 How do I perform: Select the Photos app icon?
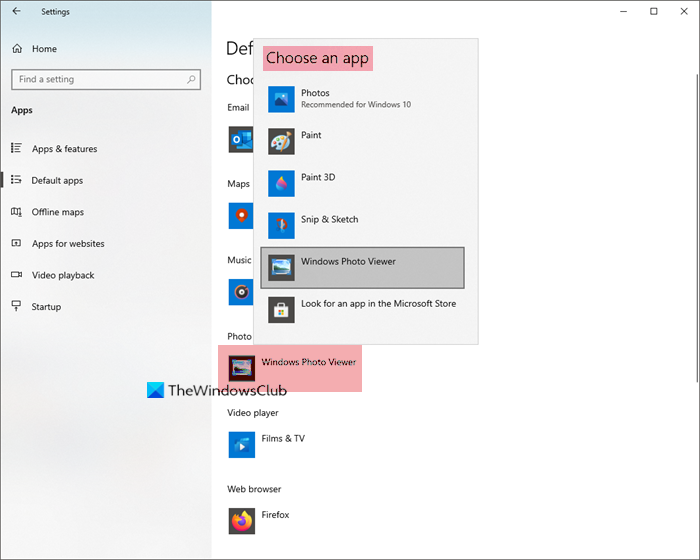282,99
